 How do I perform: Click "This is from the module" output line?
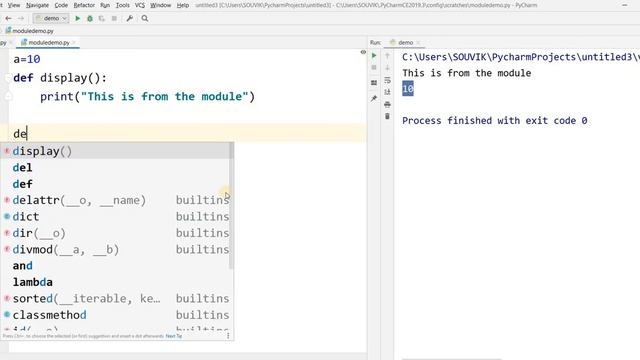(x=467, y=73)
